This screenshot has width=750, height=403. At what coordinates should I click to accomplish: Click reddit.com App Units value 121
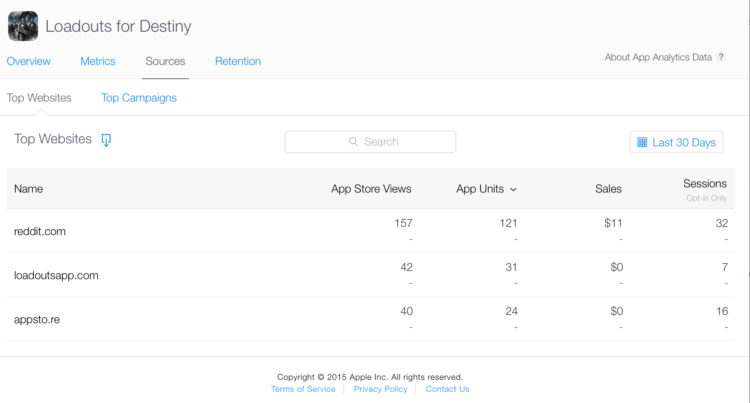[x=508, y=223]
